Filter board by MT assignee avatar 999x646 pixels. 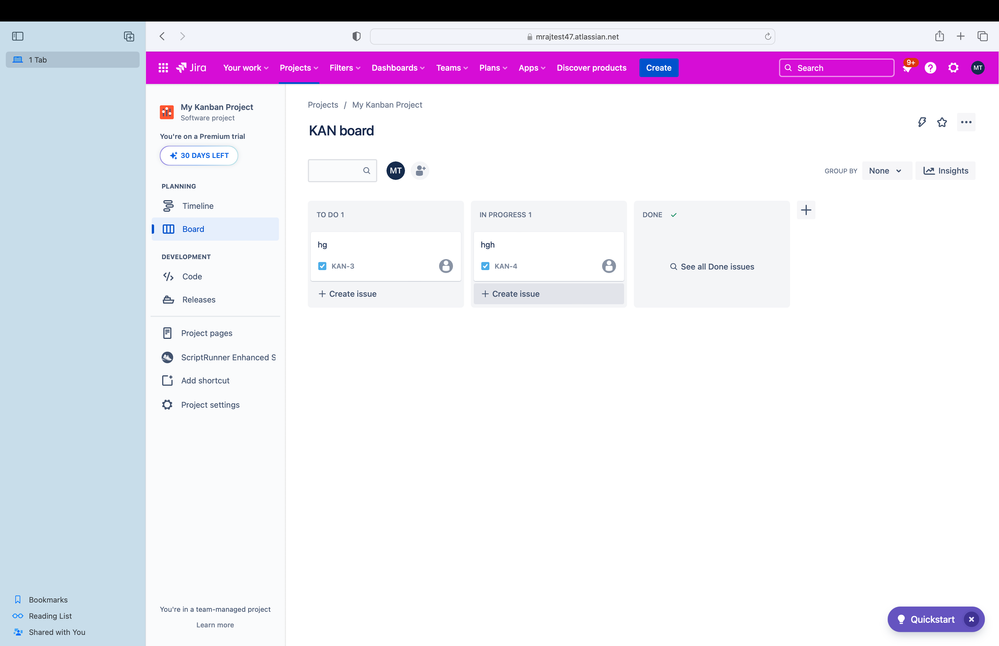point(396,170)
